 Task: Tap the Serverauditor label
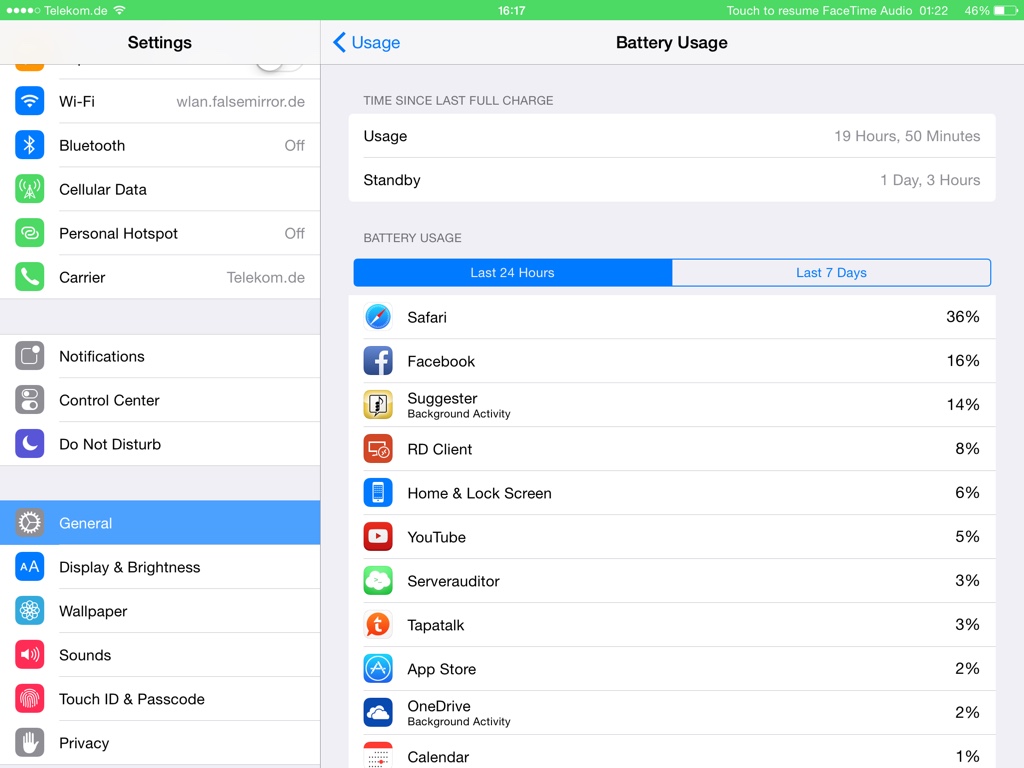[453, 581]
